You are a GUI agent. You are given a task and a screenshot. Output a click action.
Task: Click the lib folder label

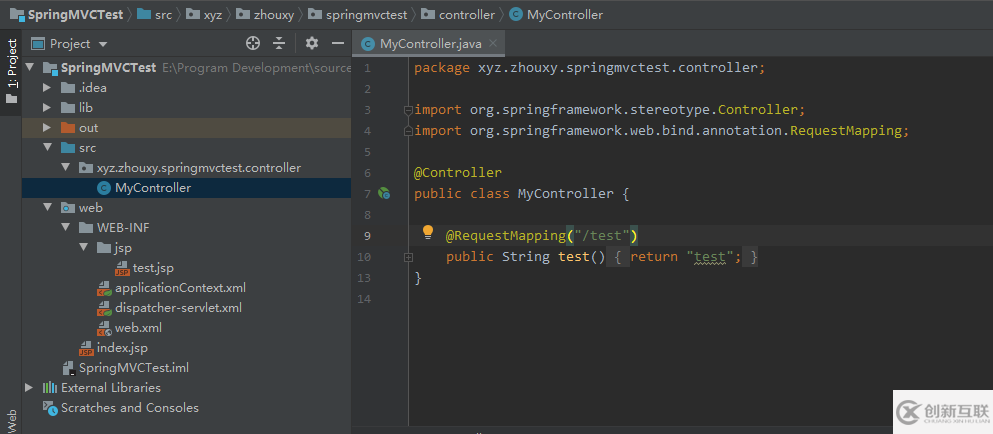[85, 108]
